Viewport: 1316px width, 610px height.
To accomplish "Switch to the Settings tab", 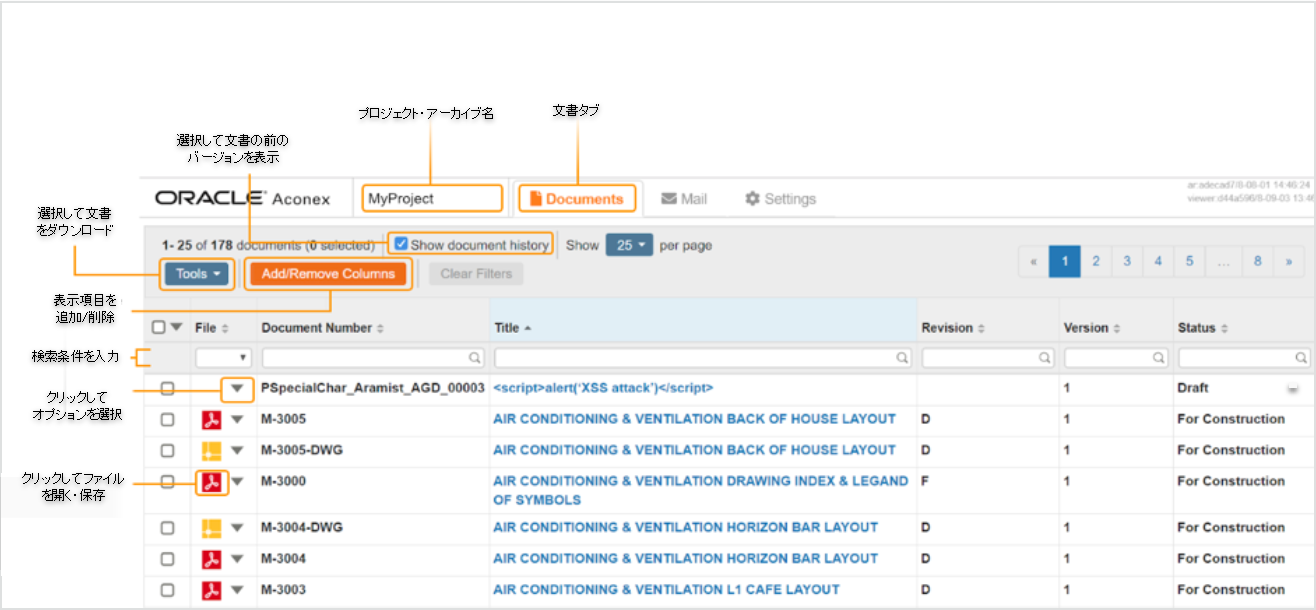I will [780, 199].
